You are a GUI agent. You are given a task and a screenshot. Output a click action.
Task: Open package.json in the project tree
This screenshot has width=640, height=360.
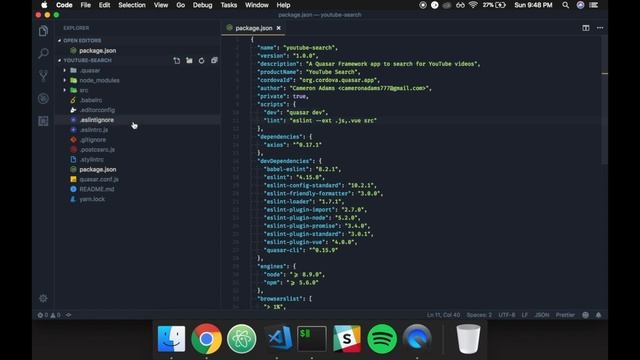pyautogui.click(x=98, y=169)
